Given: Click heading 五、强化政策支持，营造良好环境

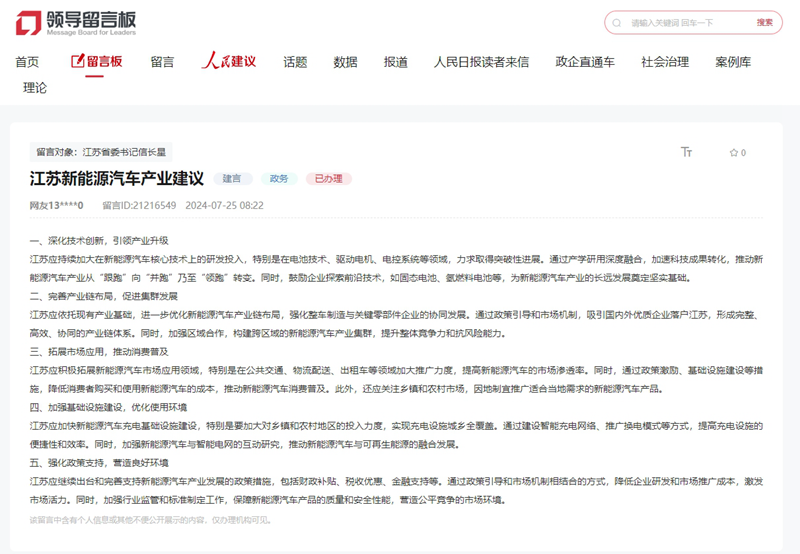Looking at the screenshot, I should click(x=99, y=463).
